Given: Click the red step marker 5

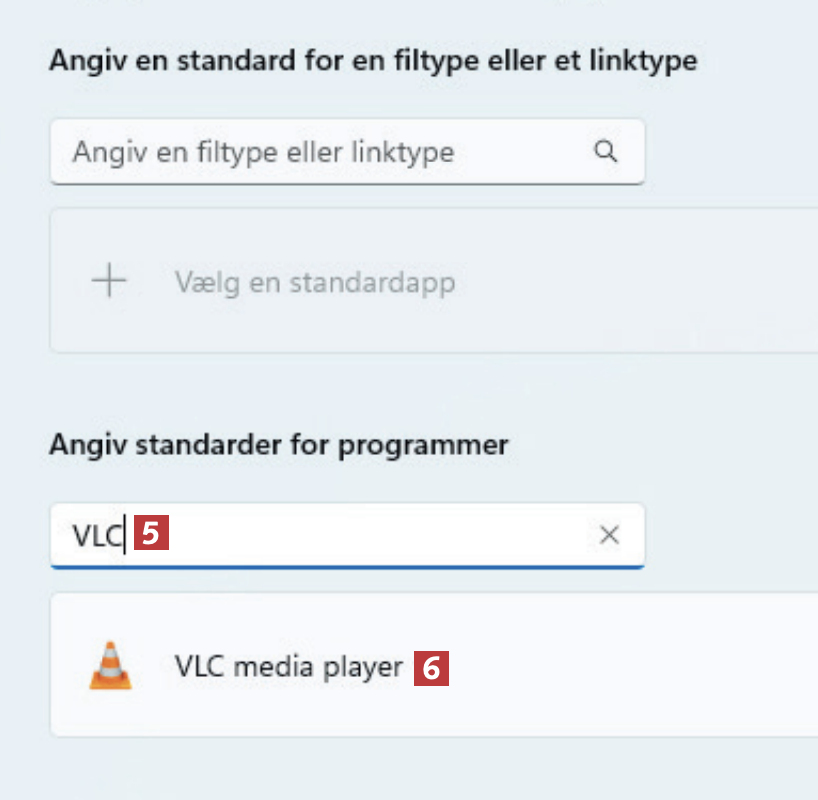Looking at the screenshot, I should [151, 534].
